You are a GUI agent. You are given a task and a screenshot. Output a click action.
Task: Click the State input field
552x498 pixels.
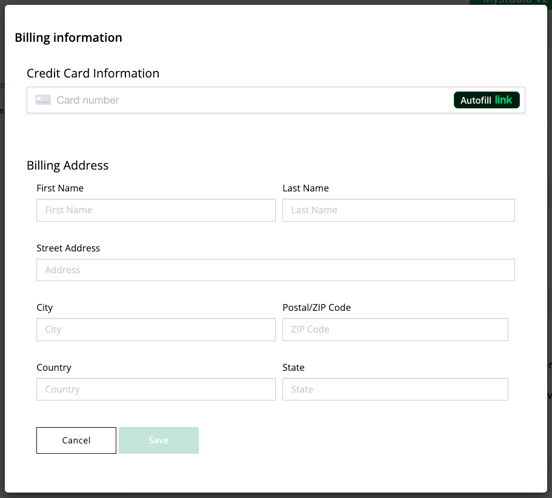tap(395, 389)
